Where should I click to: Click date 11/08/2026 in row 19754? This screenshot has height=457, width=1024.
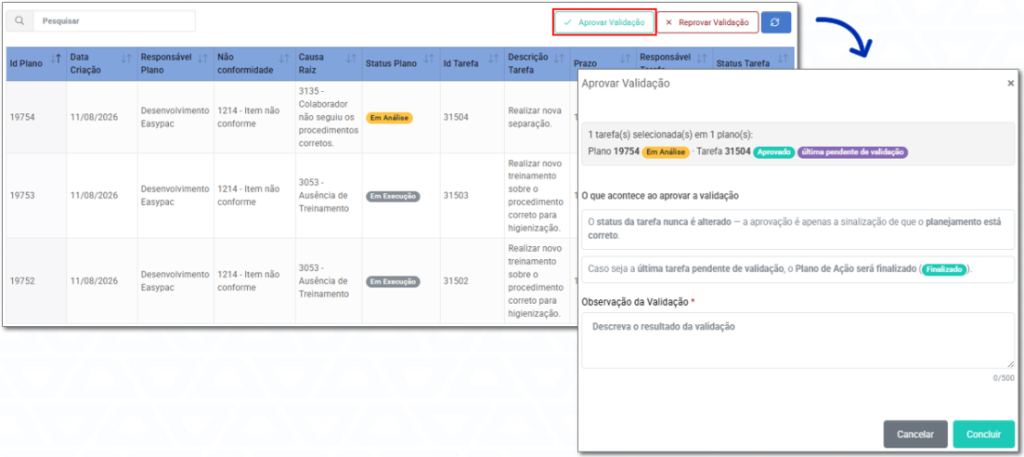[x=94, y=118]
